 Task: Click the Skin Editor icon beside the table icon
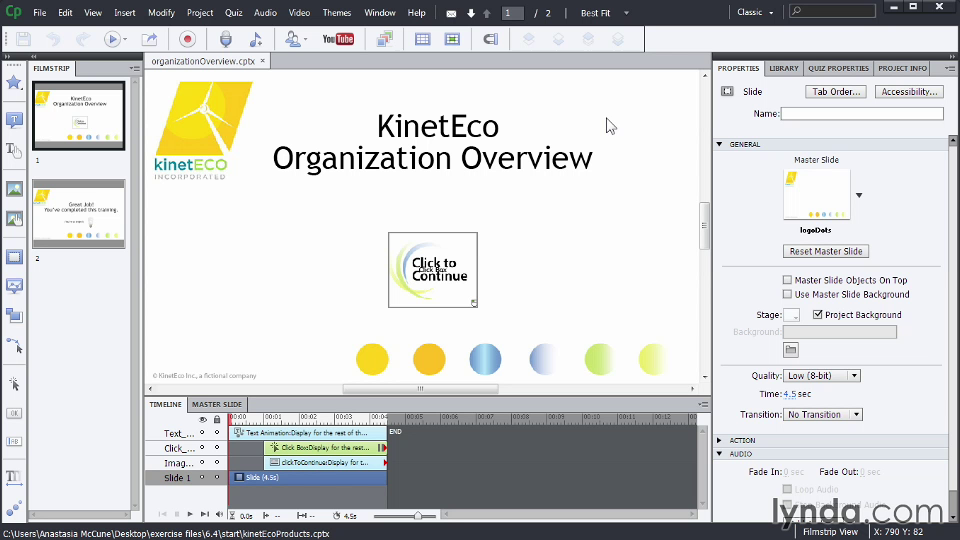pos(452,39)
